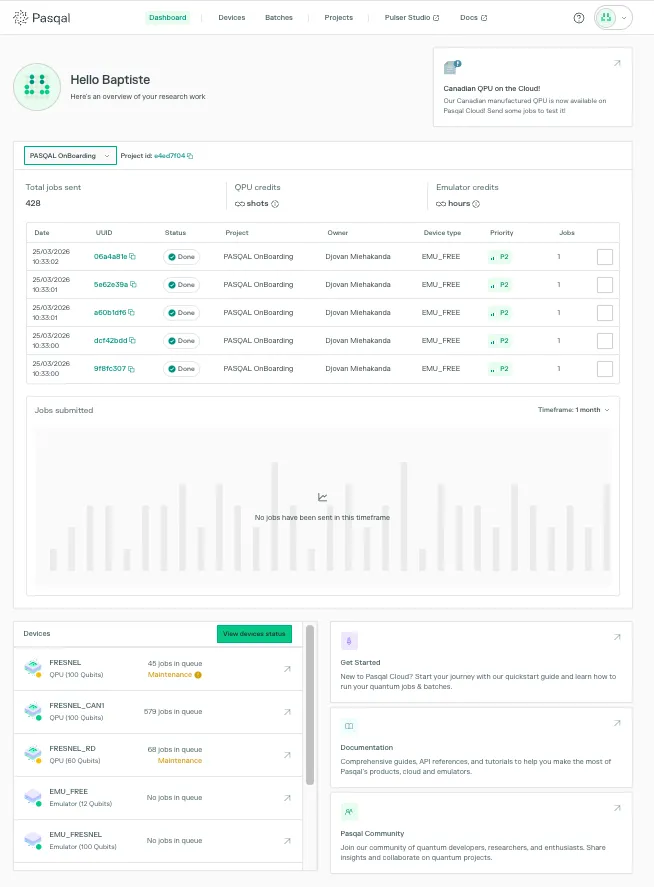Open PASQAL OnBoarding project dropdown
This screenshot has height=887, width=654.
coord(70,156)
